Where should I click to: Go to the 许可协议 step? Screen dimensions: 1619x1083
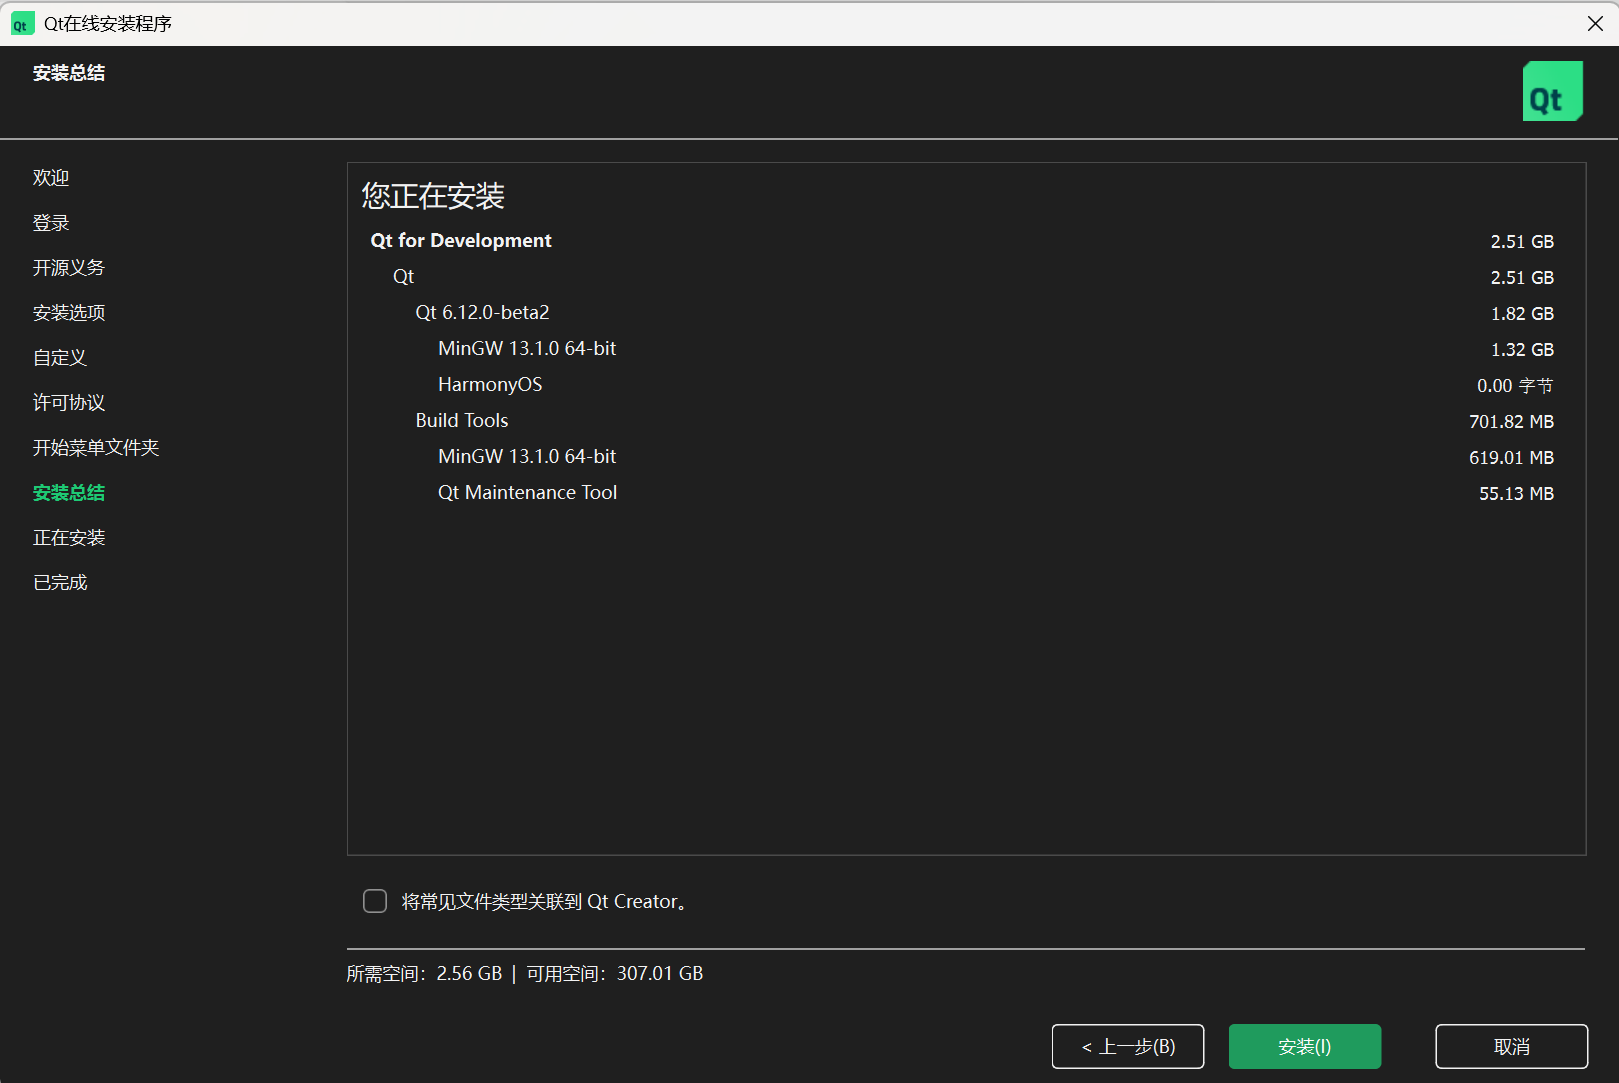[69, 403]
